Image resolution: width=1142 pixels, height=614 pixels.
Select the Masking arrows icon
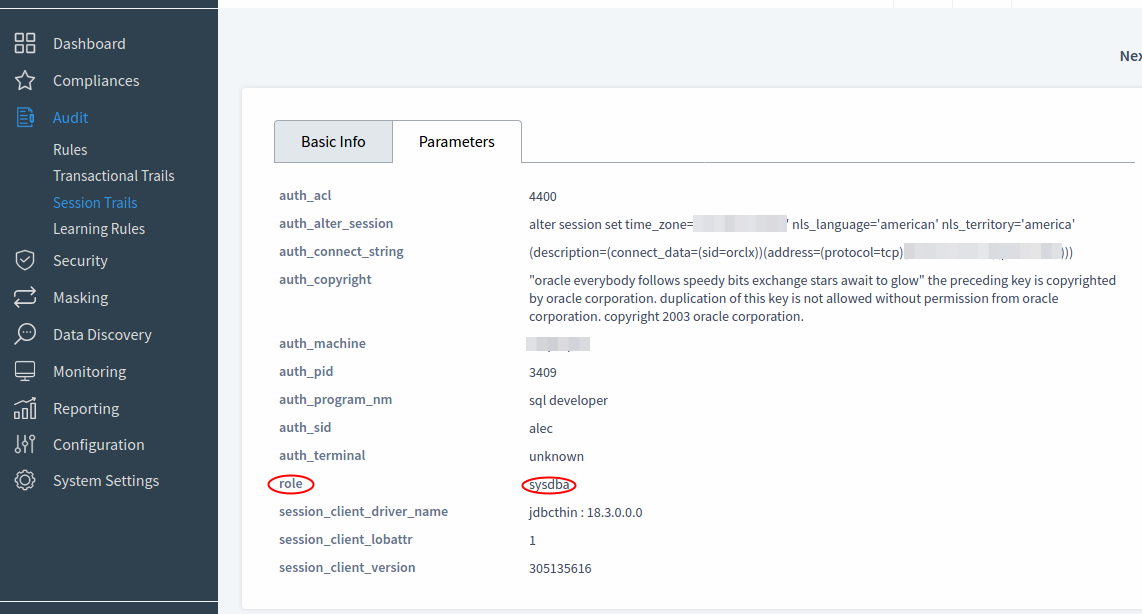(x=27, y=297)
